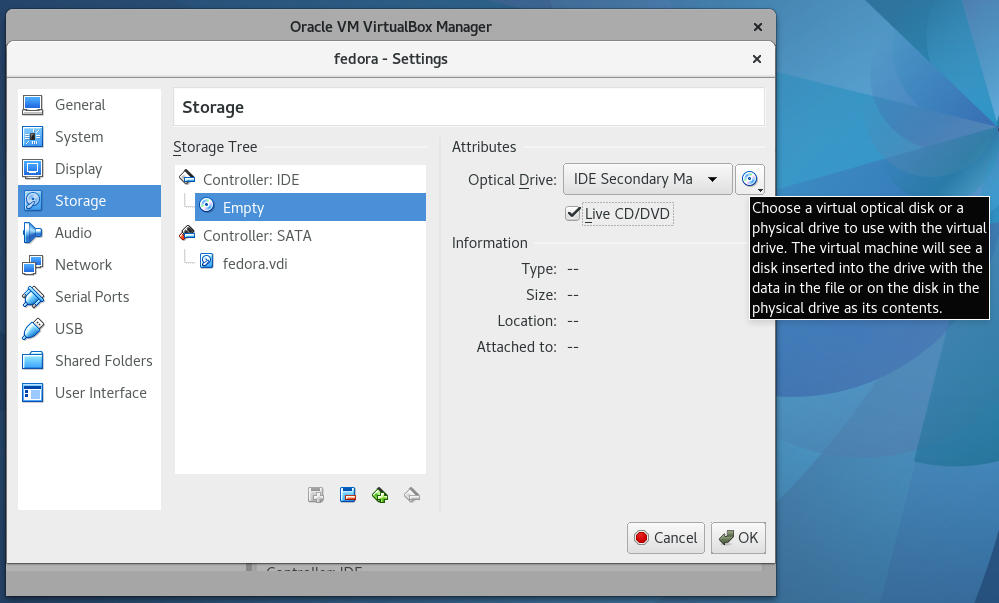Click the Attributes section label
Viewport: 999px width, 603px height.
pyautogui.click(x=484, y=147)
